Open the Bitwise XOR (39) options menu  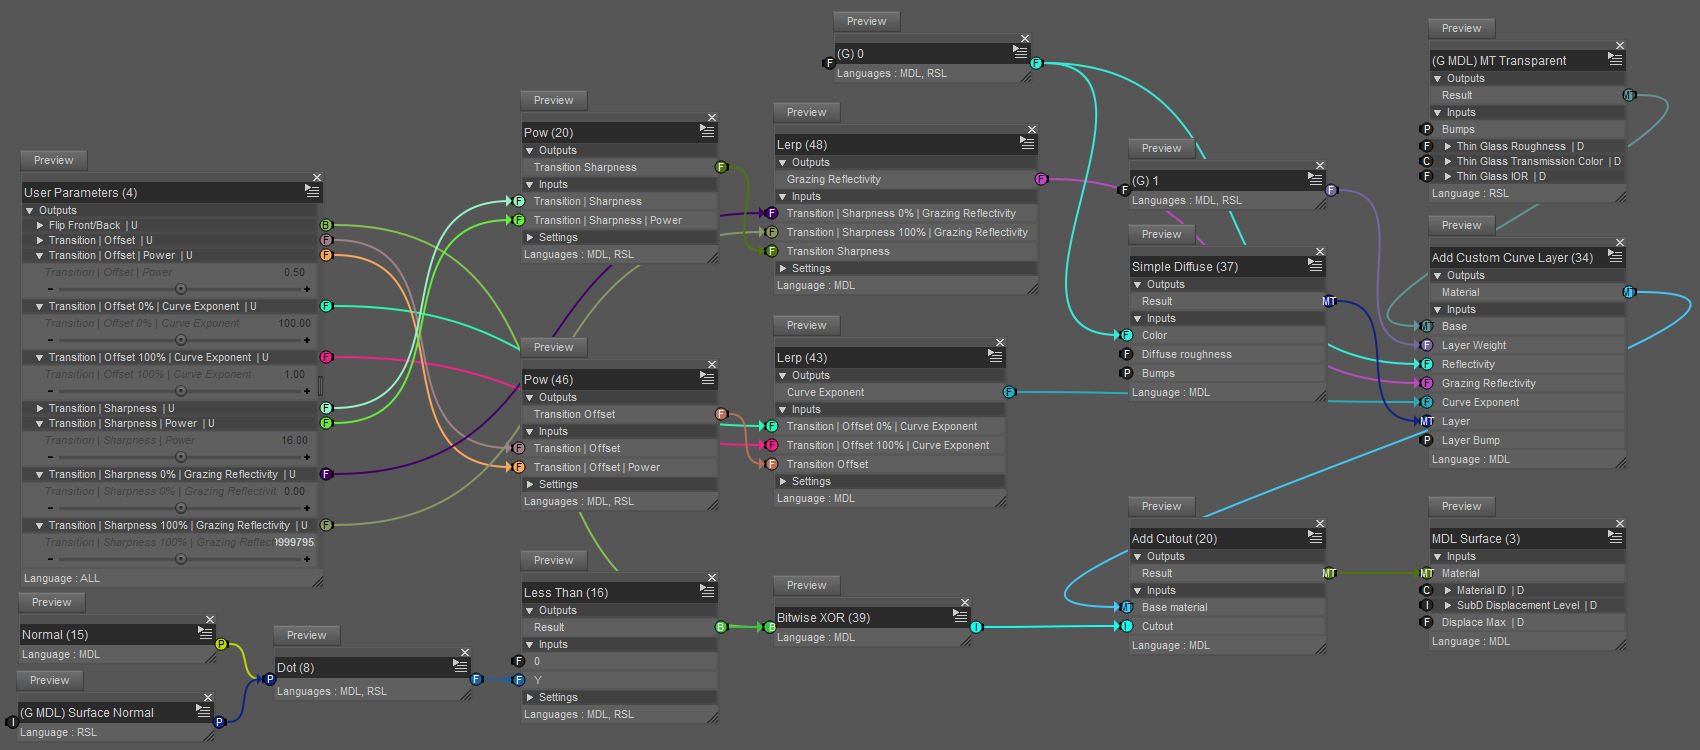pos(961,615)
